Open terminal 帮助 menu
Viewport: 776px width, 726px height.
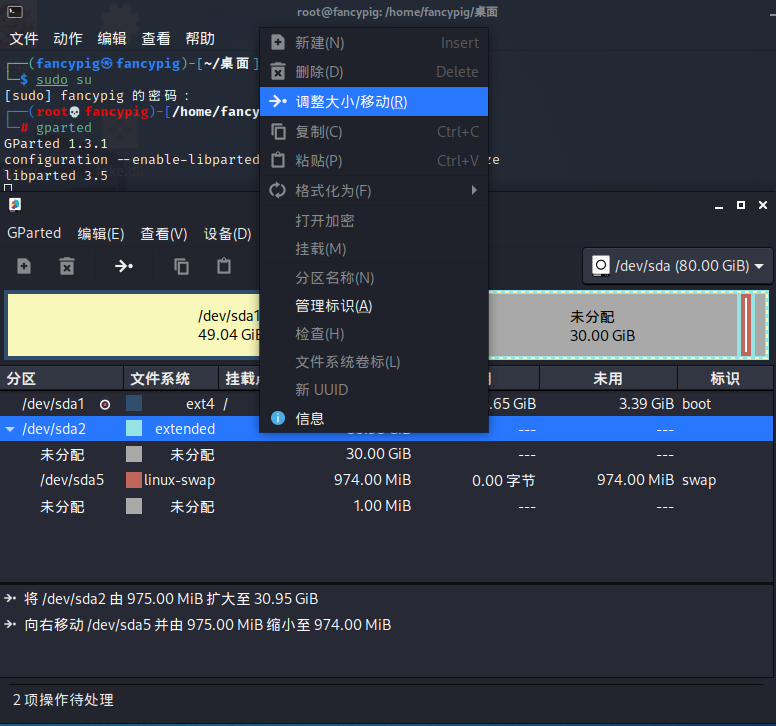pos(200,39)
